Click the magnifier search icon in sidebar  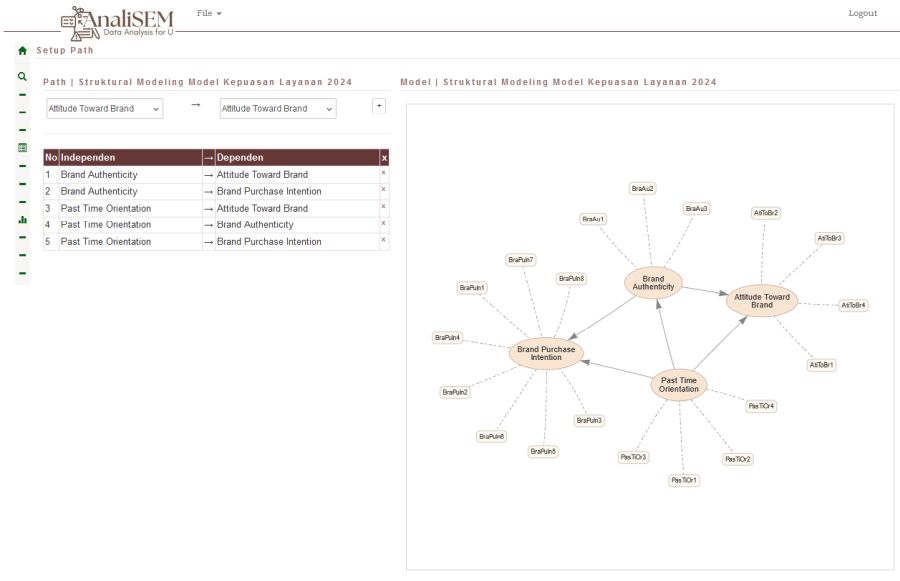pos(23,75)
